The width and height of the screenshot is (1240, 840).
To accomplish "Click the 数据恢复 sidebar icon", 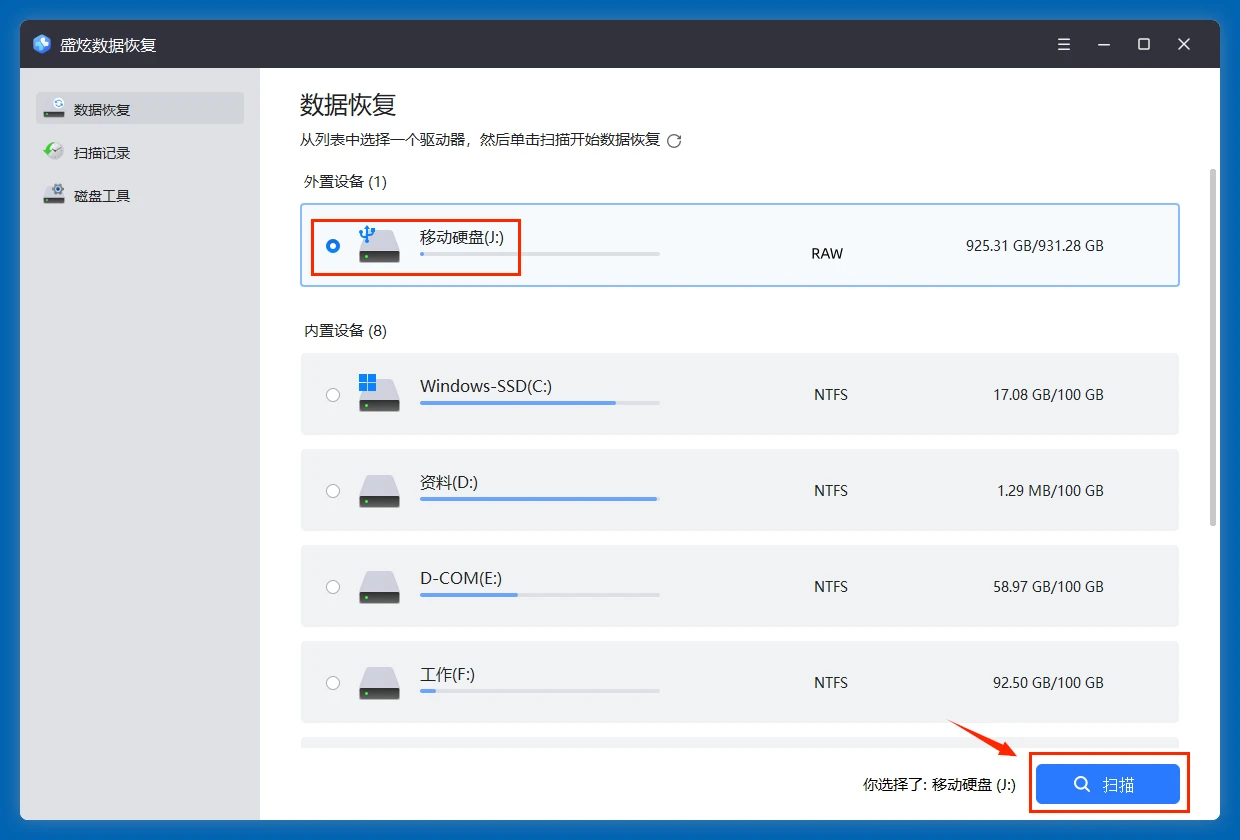I will pos(53,108).
